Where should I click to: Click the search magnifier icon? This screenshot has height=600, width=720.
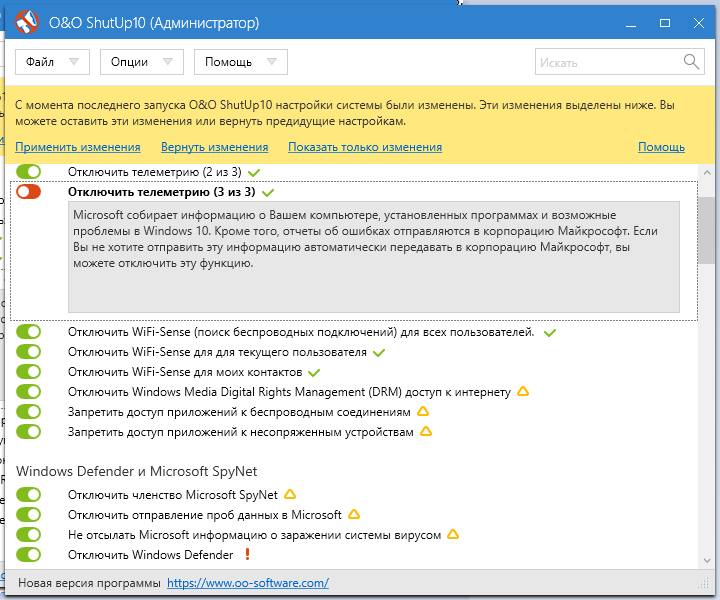coord(691,61)
